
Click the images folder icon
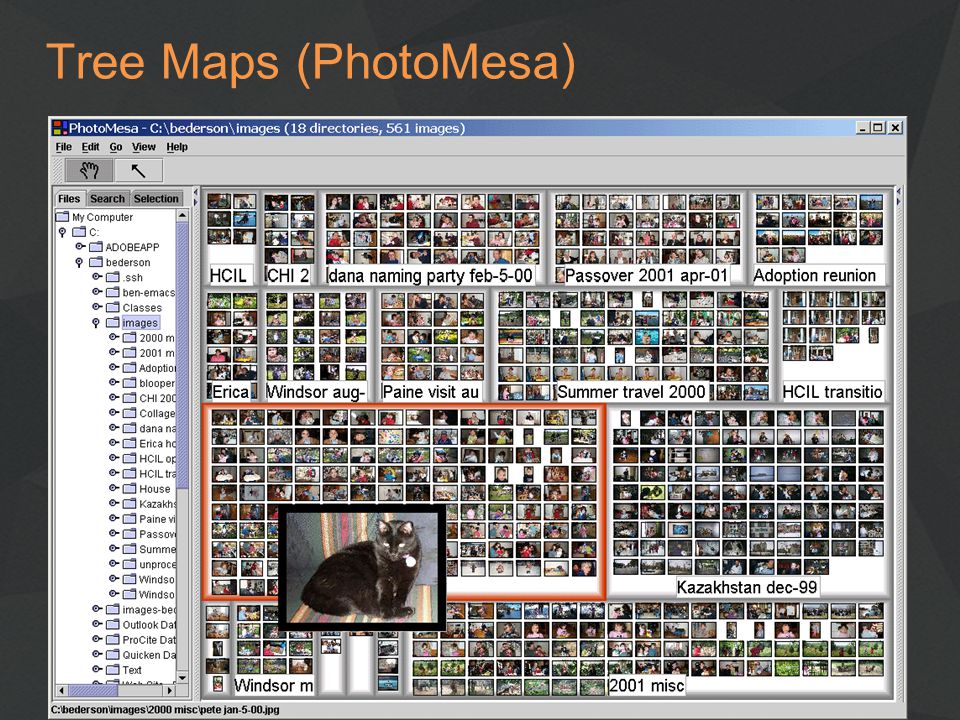click(x=113, y=323)
